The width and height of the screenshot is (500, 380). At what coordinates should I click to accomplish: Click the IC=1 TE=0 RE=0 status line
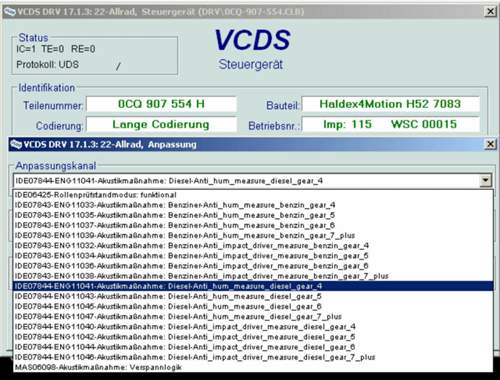point(56,49)
